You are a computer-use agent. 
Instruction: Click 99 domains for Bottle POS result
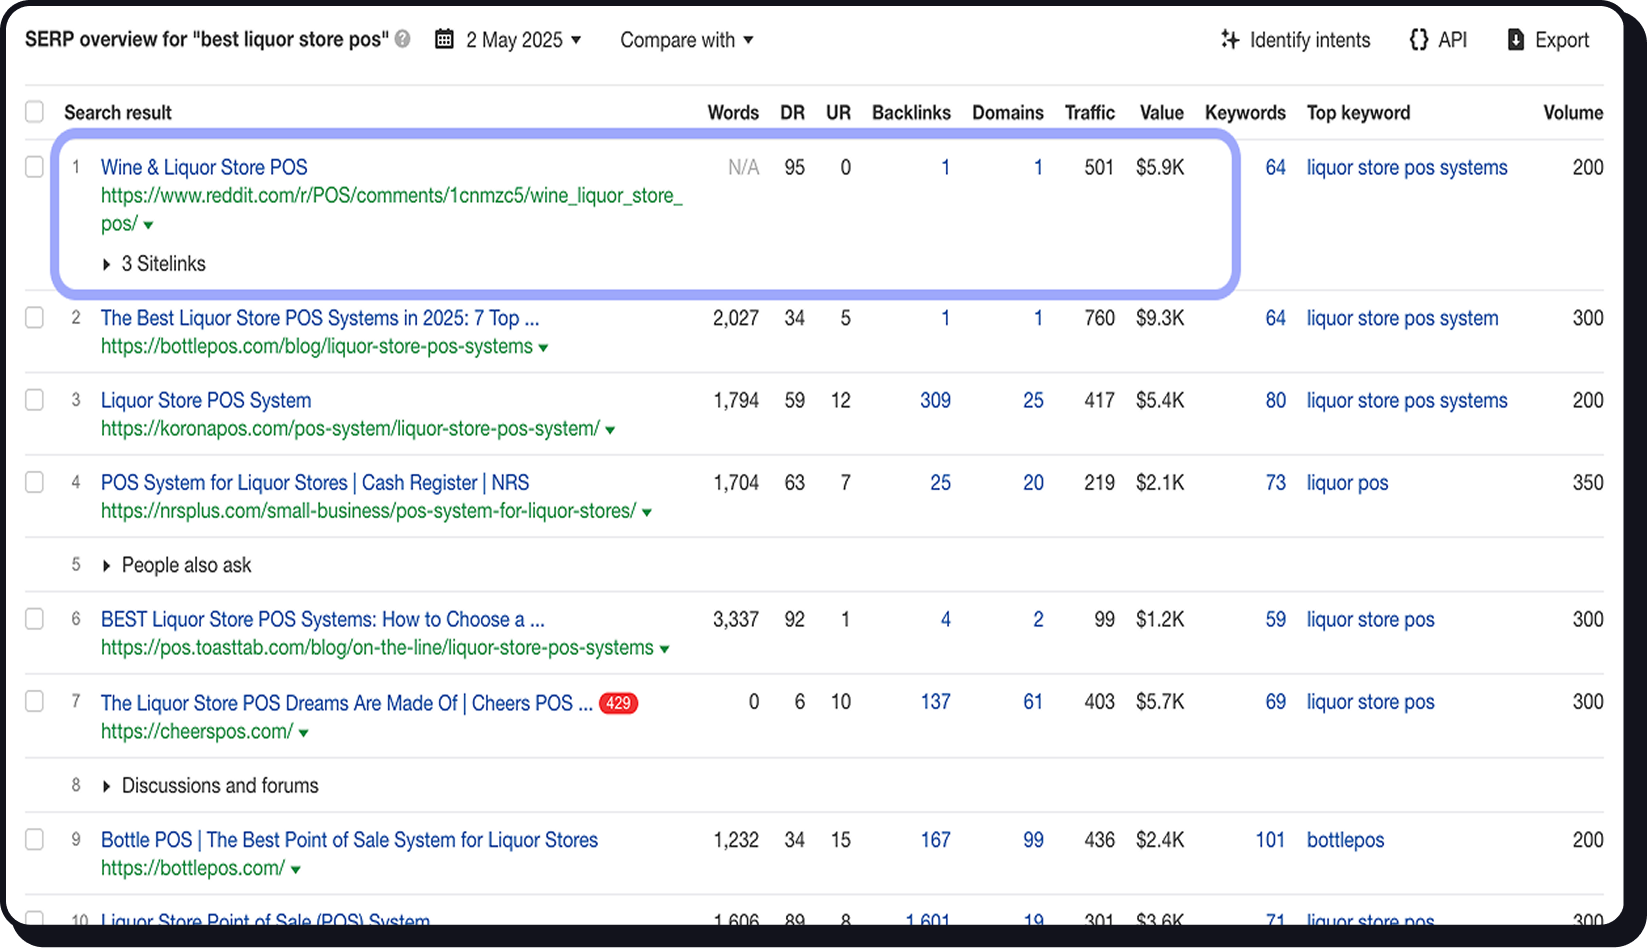1033,839
